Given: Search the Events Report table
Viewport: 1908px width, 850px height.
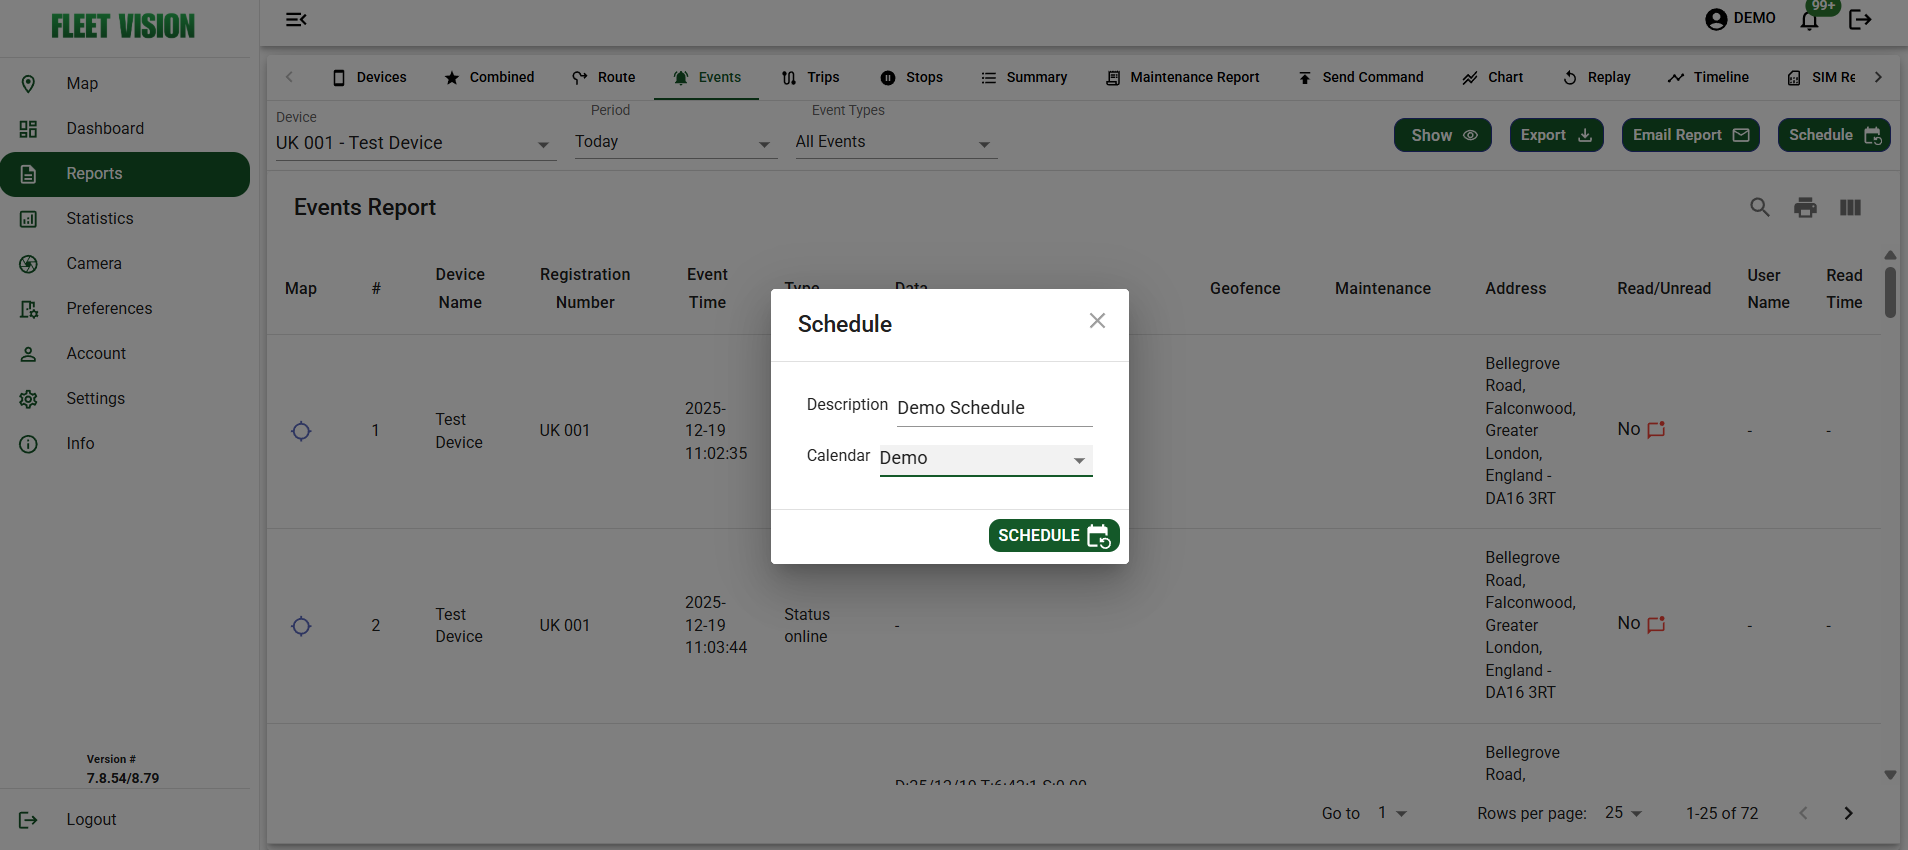Looking at the screenshot, I should (1760, 207).
